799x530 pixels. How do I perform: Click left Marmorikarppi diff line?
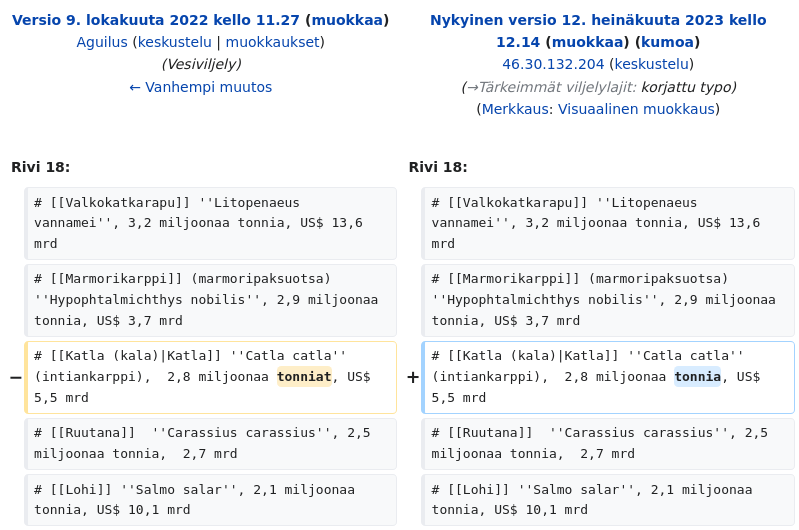(210, 300)
